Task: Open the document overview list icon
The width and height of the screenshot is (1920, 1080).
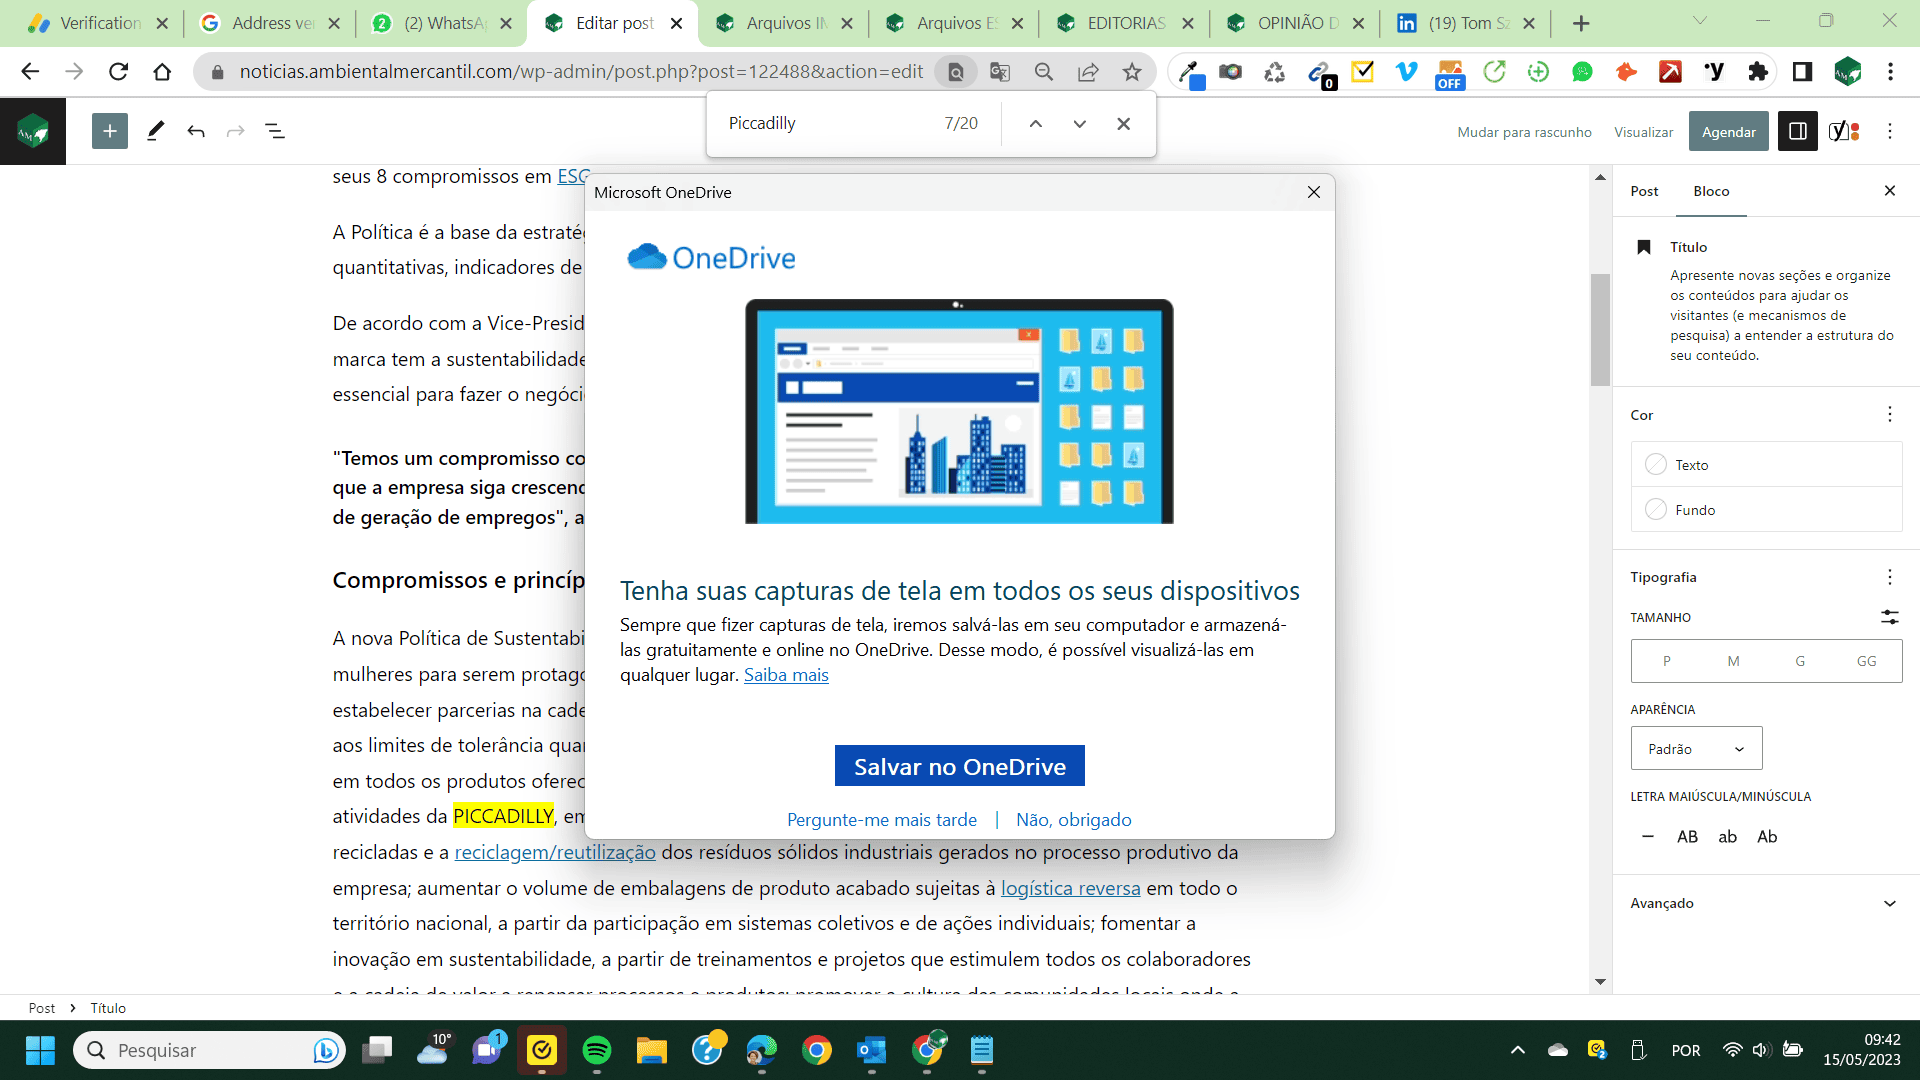Action: point(275,131)
